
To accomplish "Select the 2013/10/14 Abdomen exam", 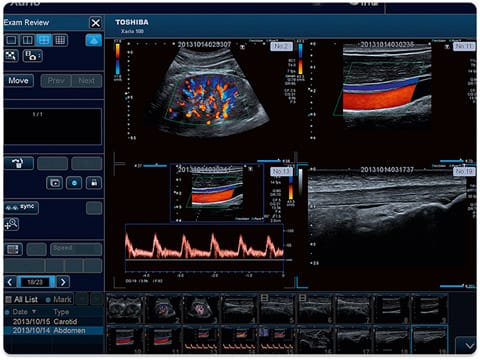I will 54,330.
